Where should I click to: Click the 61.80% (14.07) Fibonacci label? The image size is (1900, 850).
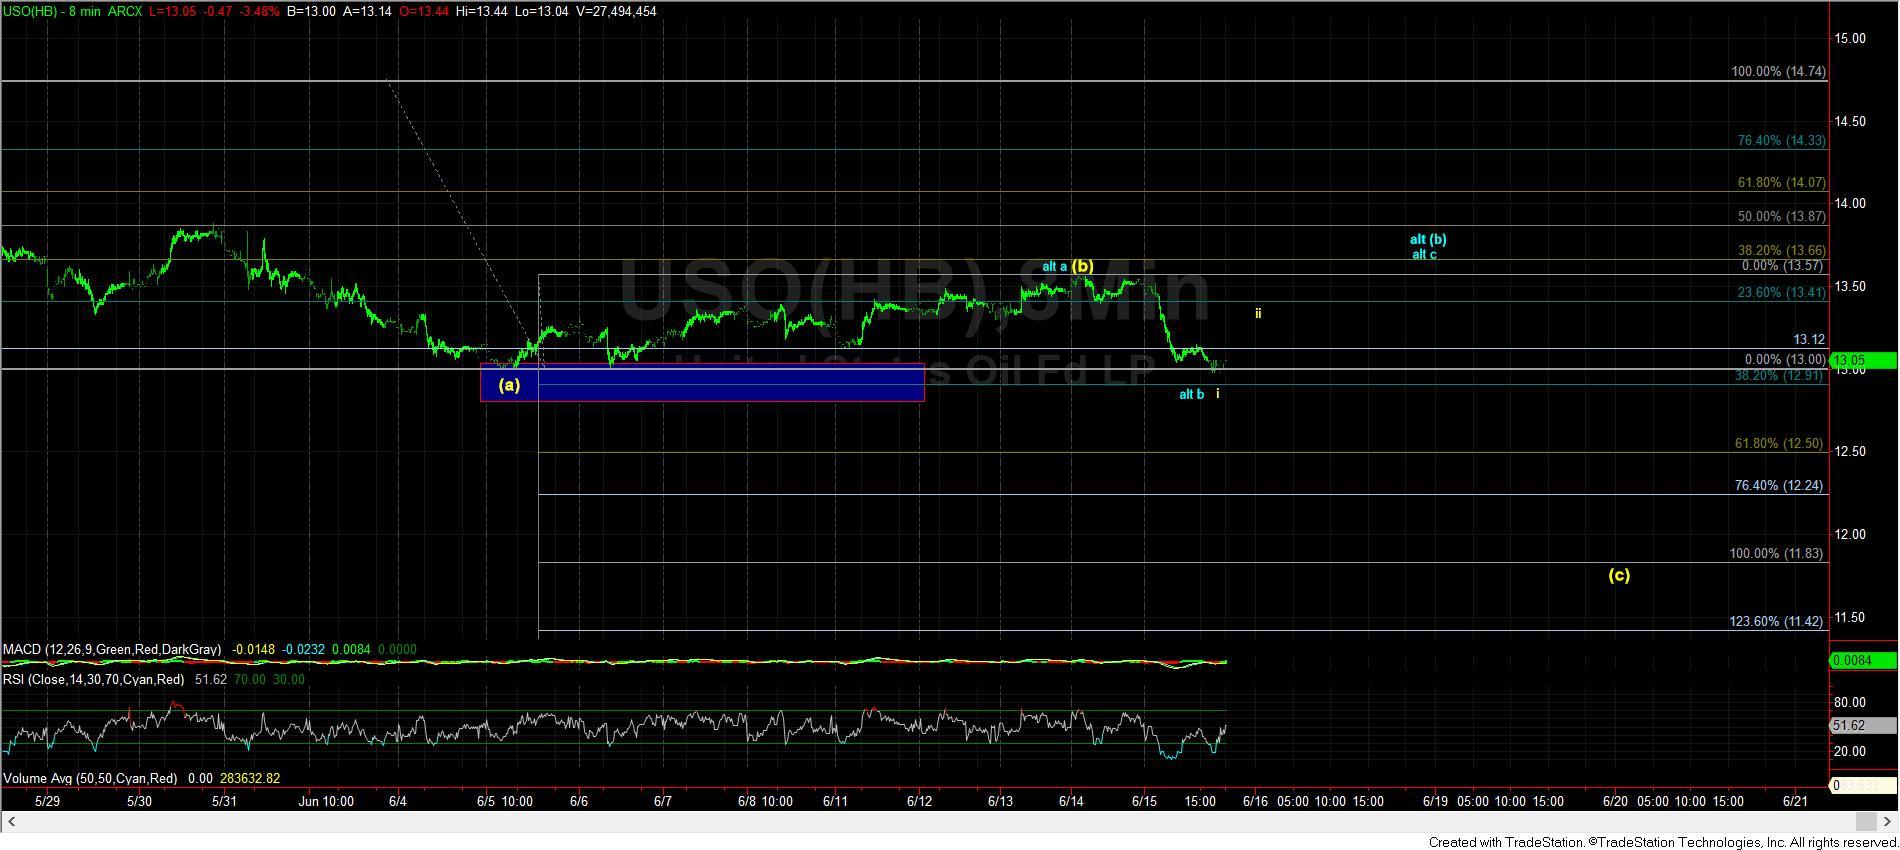tap(1782, 183)
